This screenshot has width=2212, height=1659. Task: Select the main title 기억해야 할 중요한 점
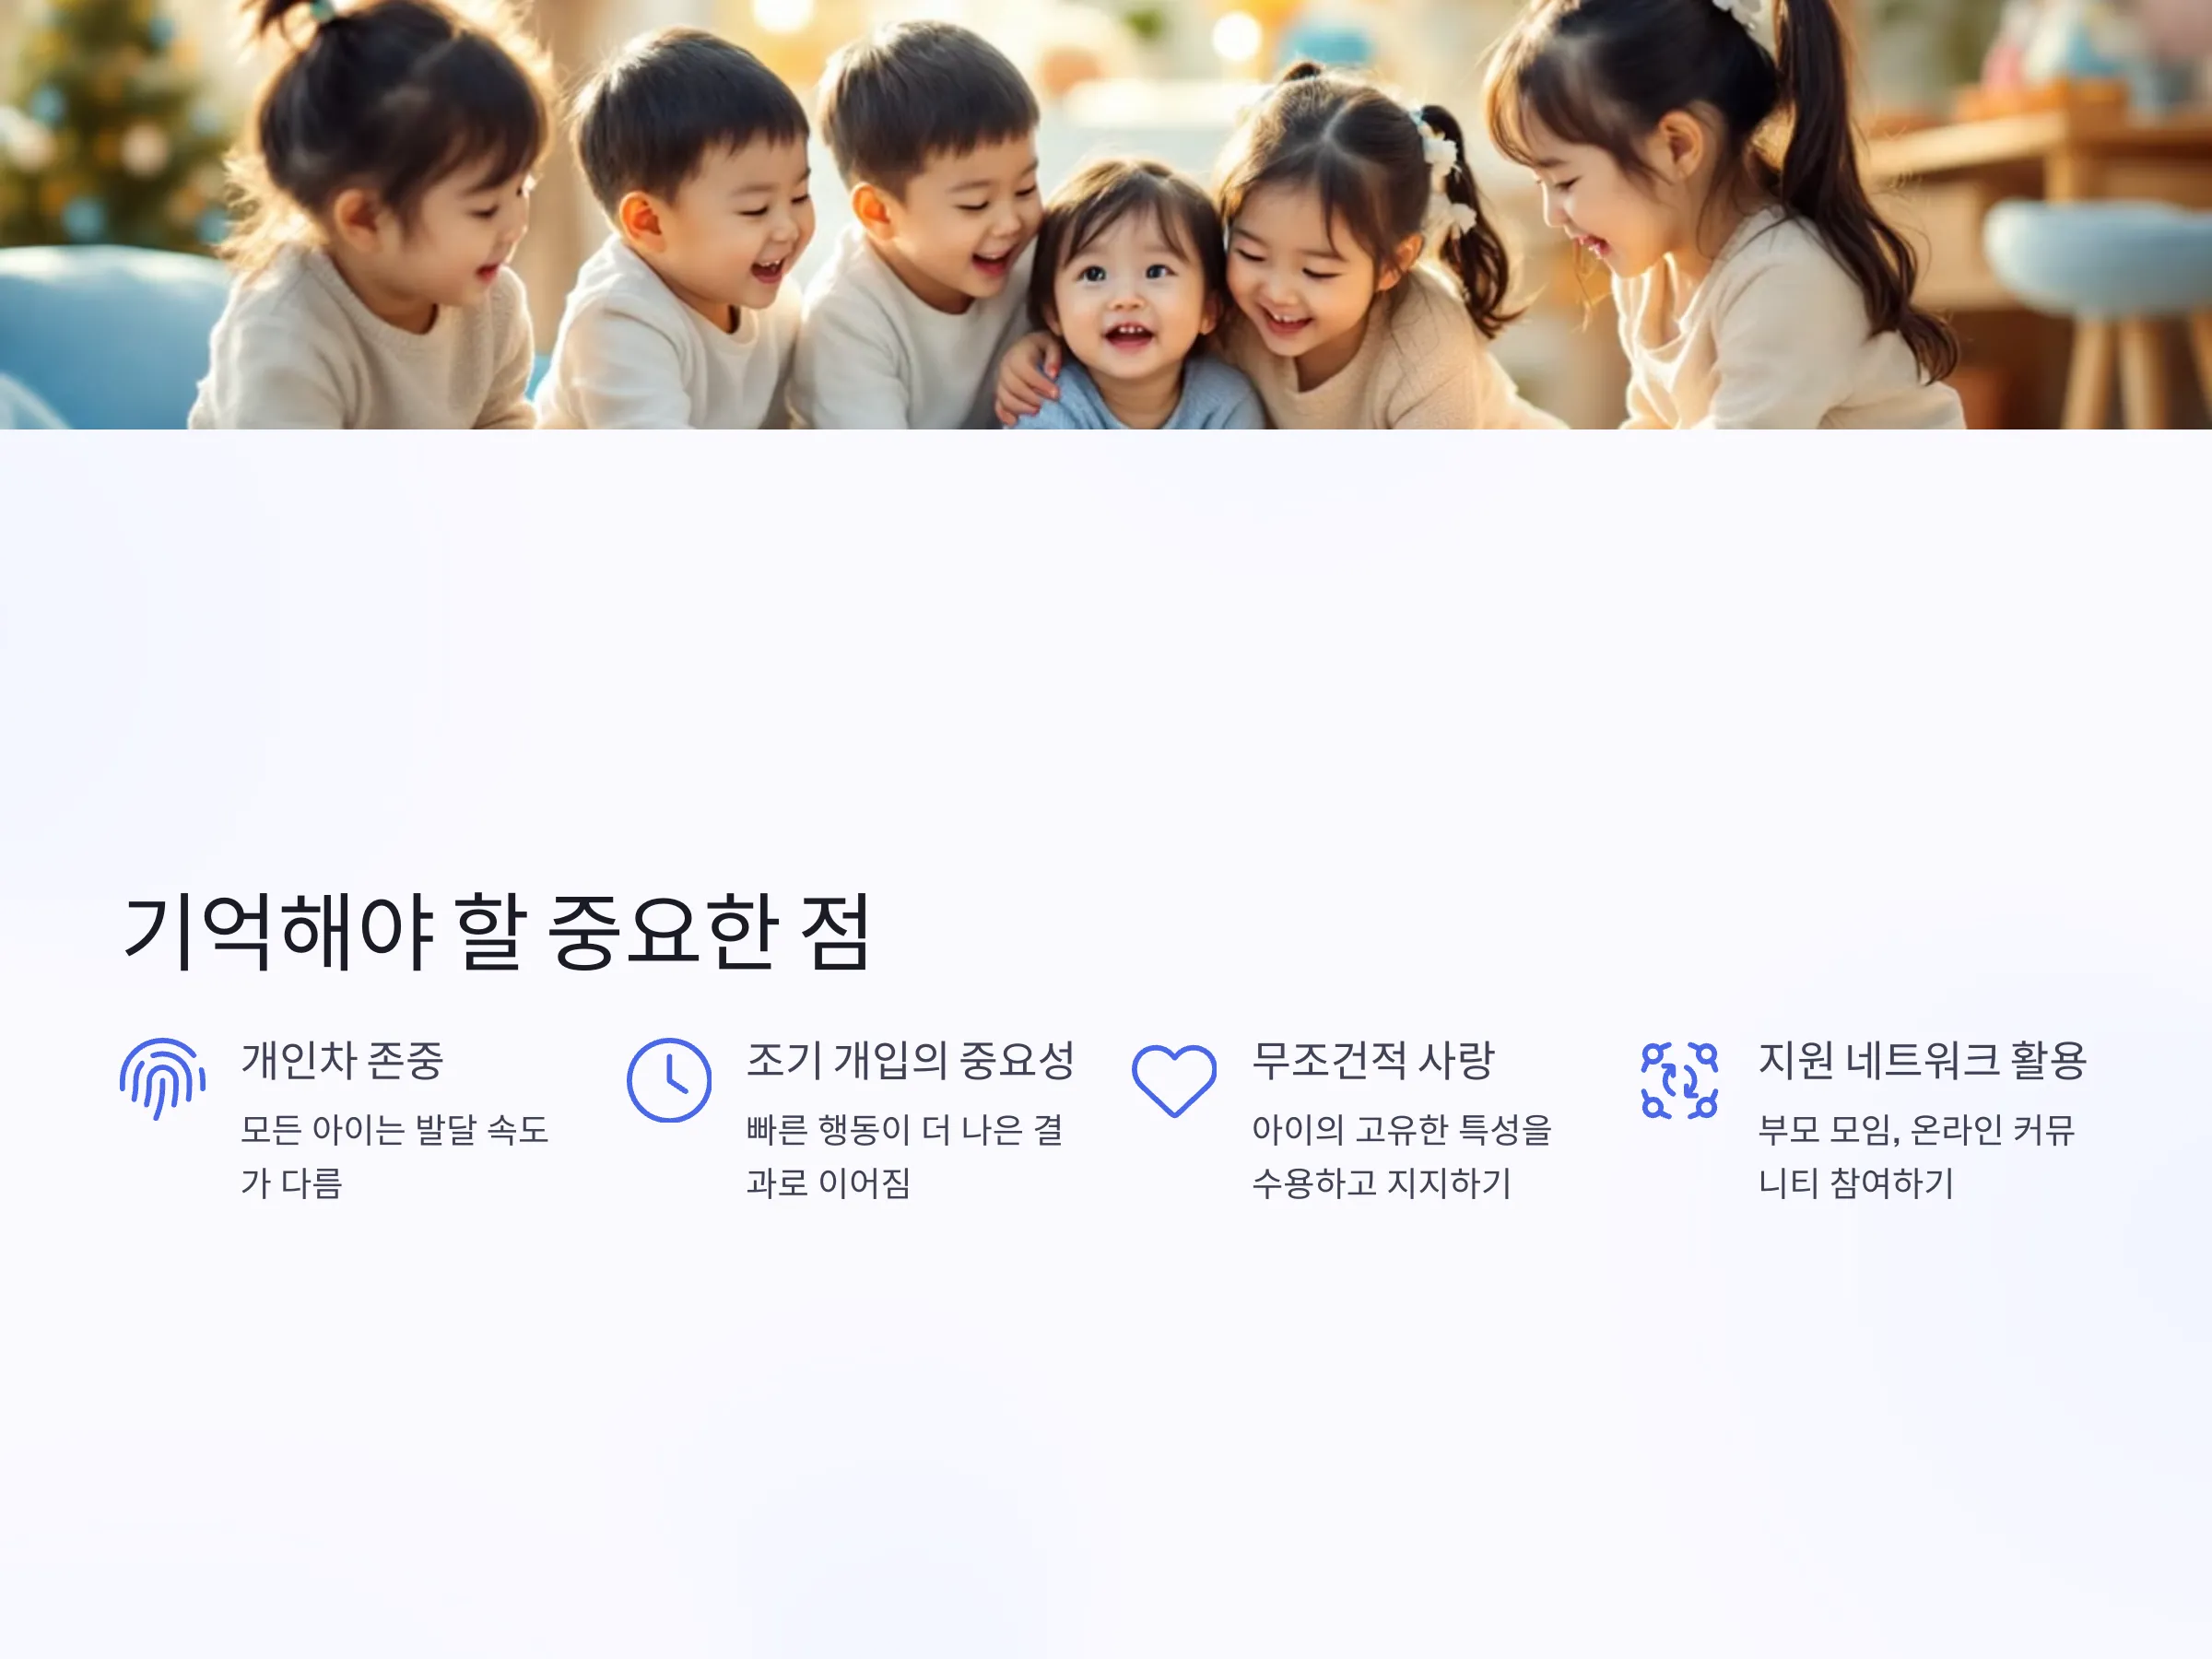(497, 932)
